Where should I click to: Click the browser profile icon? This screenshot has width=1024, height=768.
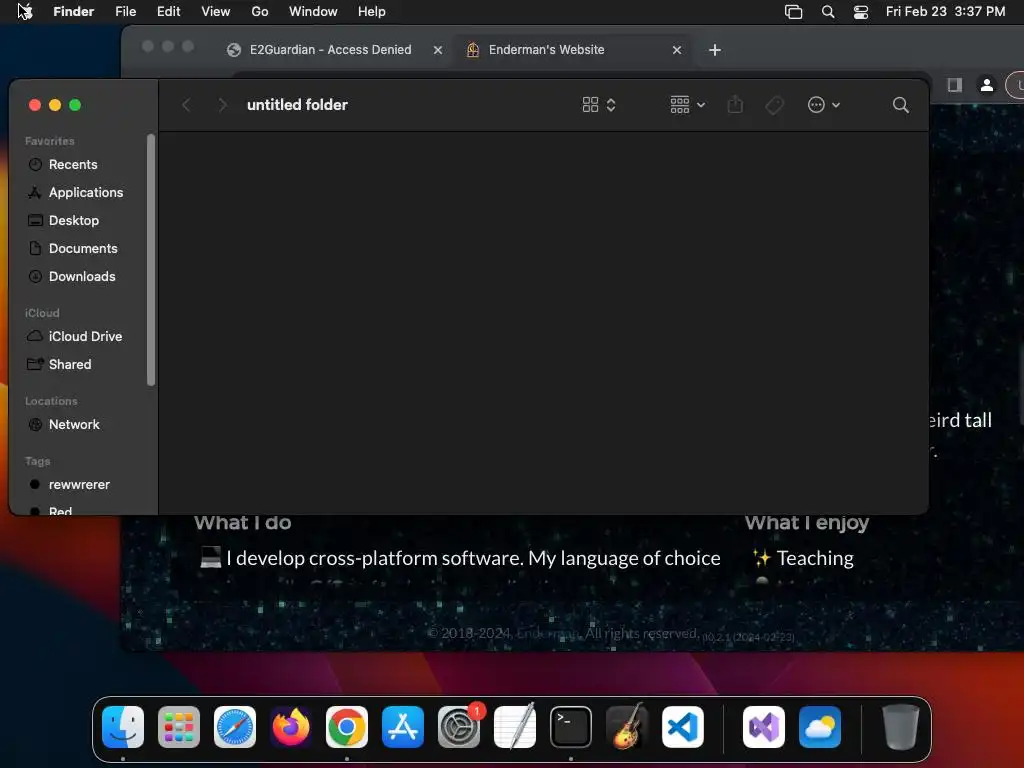pos(987,85)
